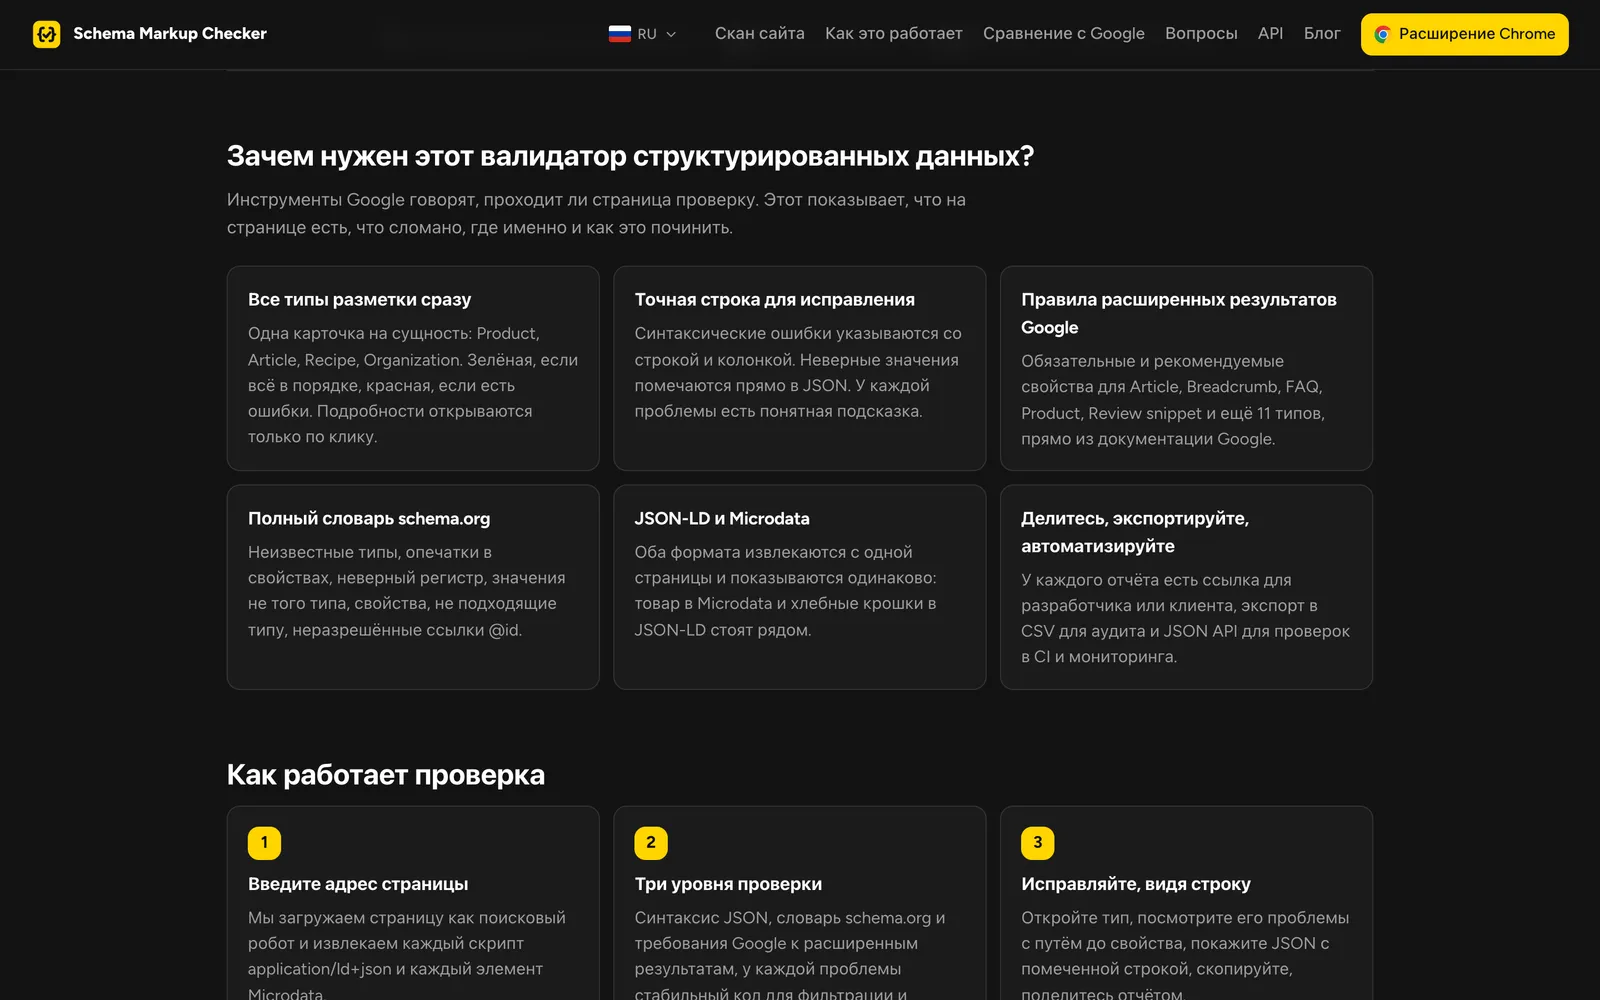Screen dimensions: 1600x1000
Task: Open the Вопросы nav link
Action: click(x=1201, y=34)
